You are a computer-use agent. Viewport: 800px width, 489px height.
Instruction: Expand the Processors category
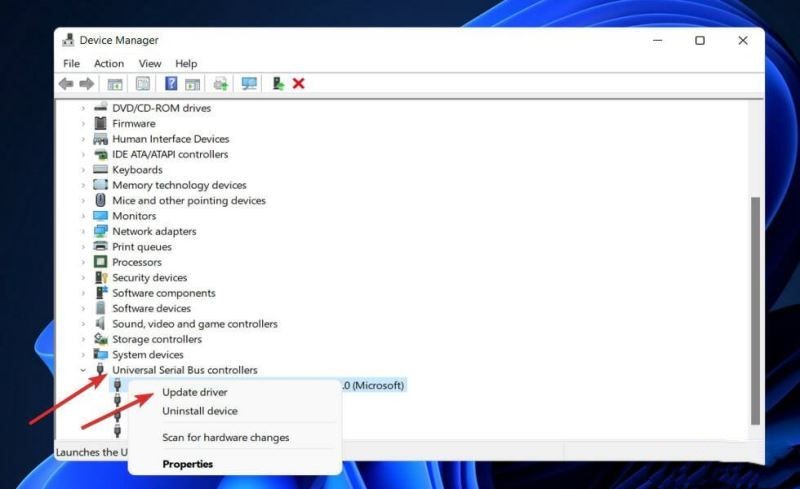(x=83, y=263)
